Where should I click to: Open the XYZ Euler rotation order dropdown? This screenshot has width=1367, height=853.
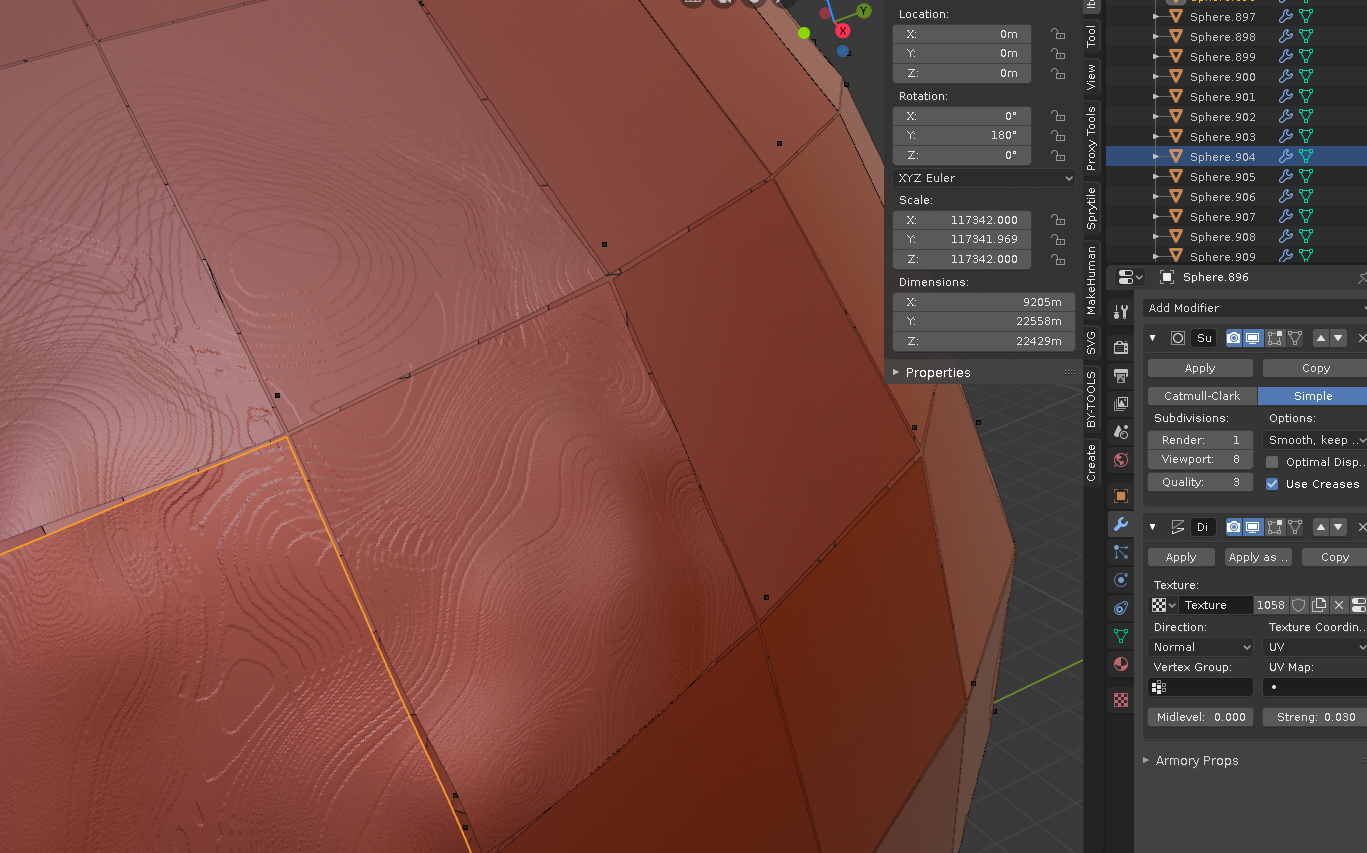point(983,177)
